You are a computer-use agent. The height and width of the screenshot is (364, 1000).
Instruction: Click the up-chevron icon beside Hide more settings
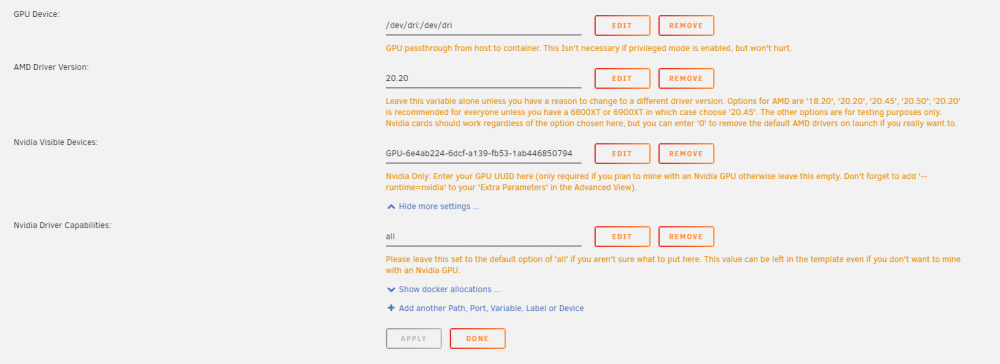coord(392,207)
